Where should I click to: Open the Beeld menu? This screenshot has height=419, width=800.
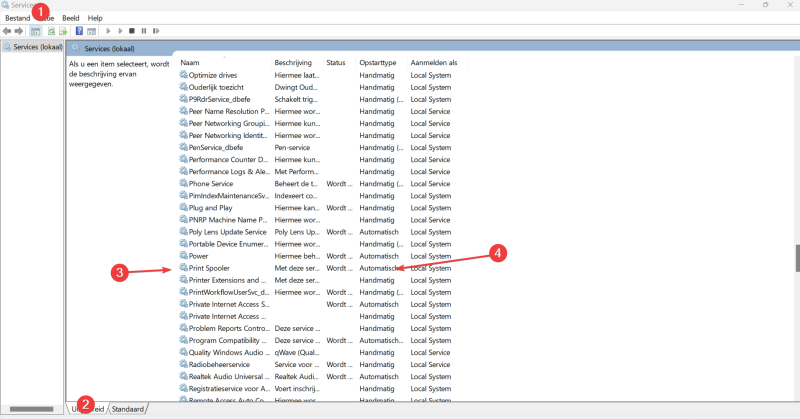pyautogui.click(x=71, y=18)
